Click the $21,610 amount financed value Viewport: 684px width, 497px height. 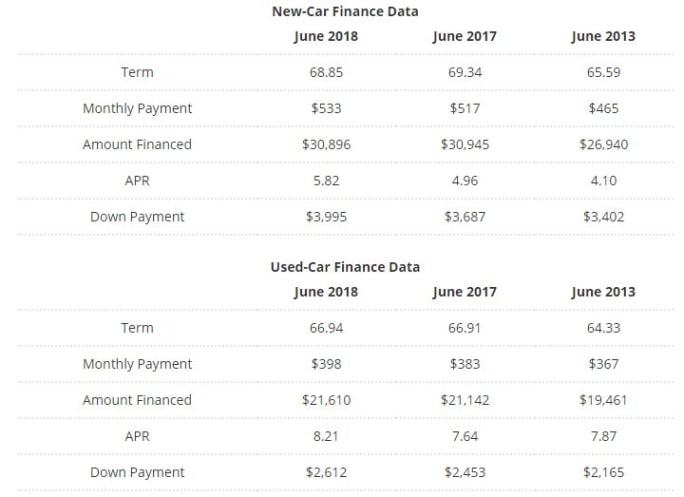coord(326,400)
